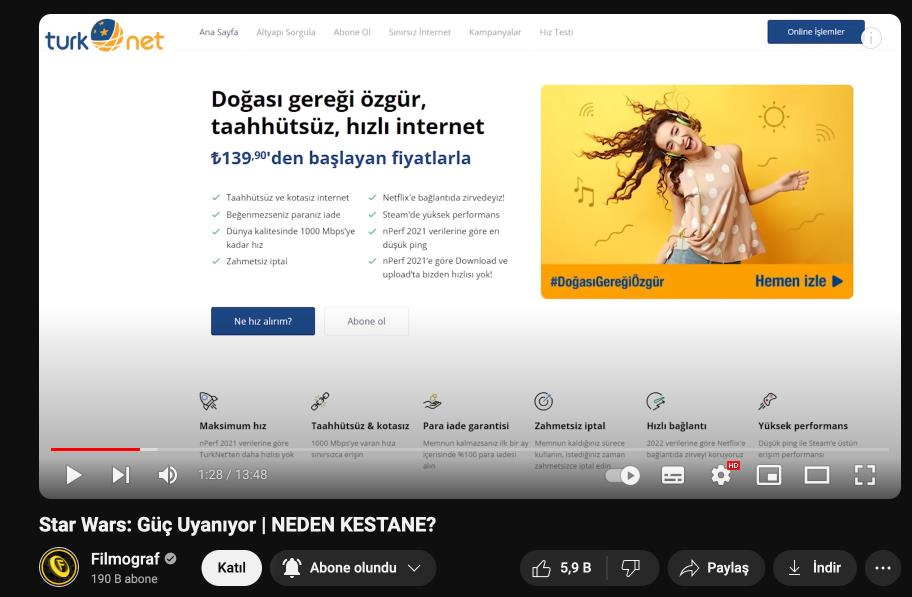
Task: Open Ana Sayfa menu item
Action: [219, 32]
